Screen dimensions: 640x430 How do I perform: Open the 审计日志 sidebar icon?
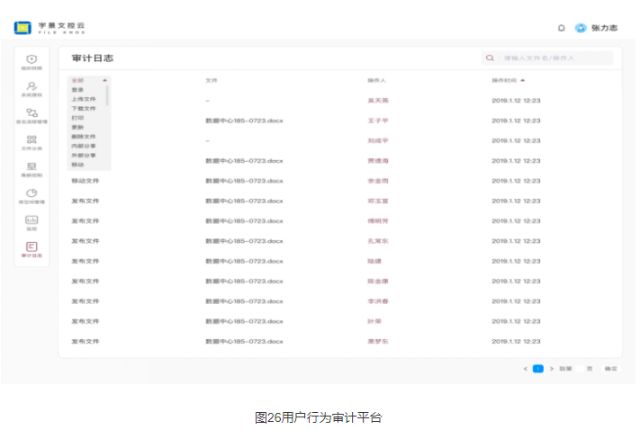coord(31,247)
